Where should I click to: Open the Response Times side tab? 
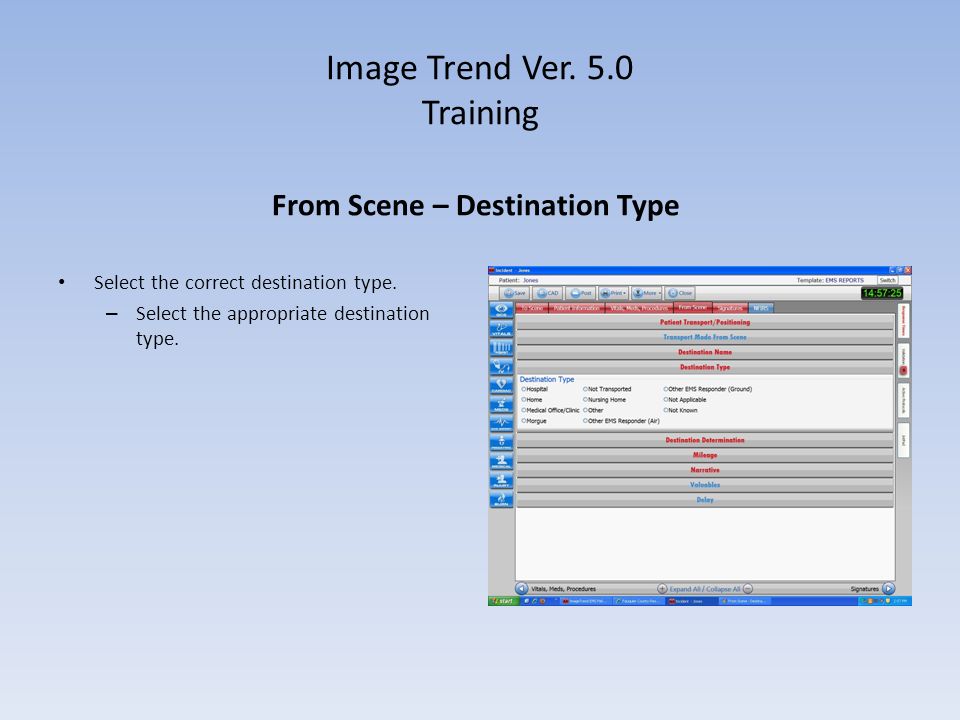(x=903, y=321)
